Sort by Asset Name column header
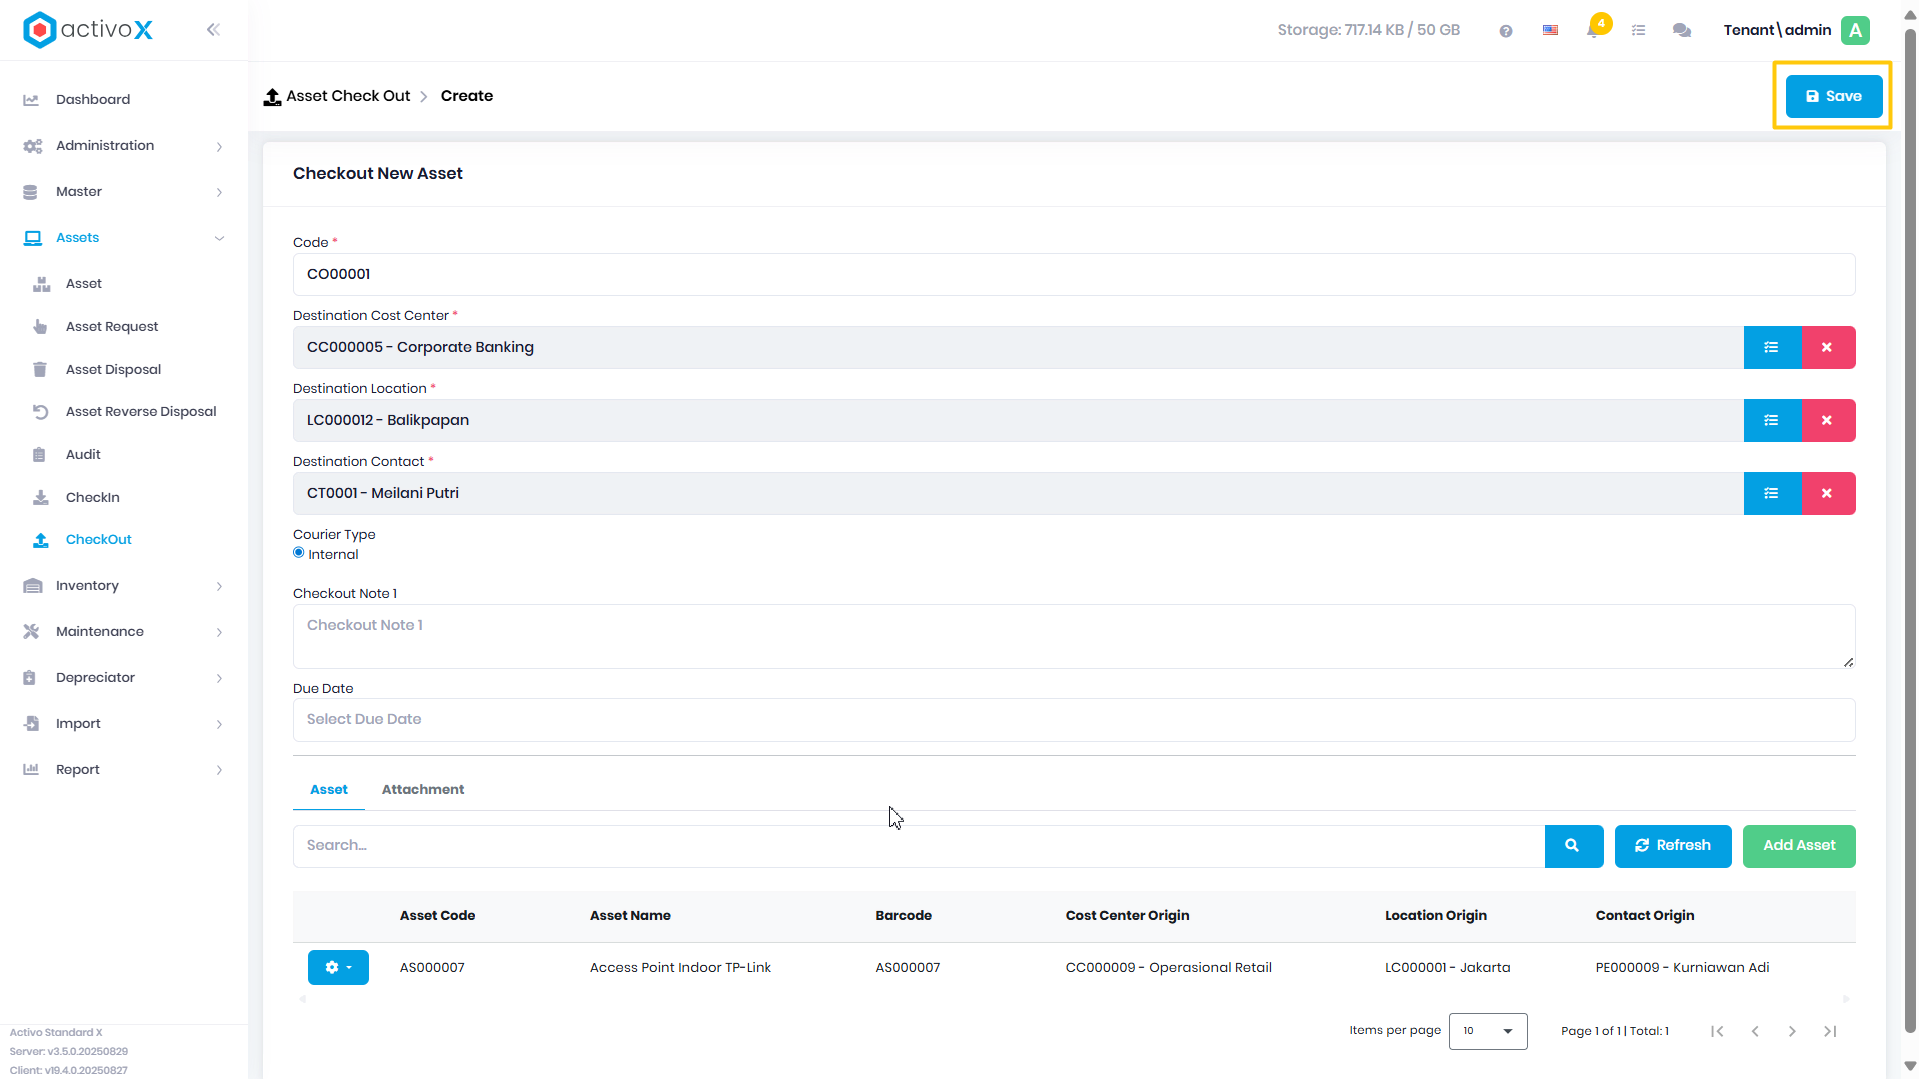1919x1079 pixels. 630,916
